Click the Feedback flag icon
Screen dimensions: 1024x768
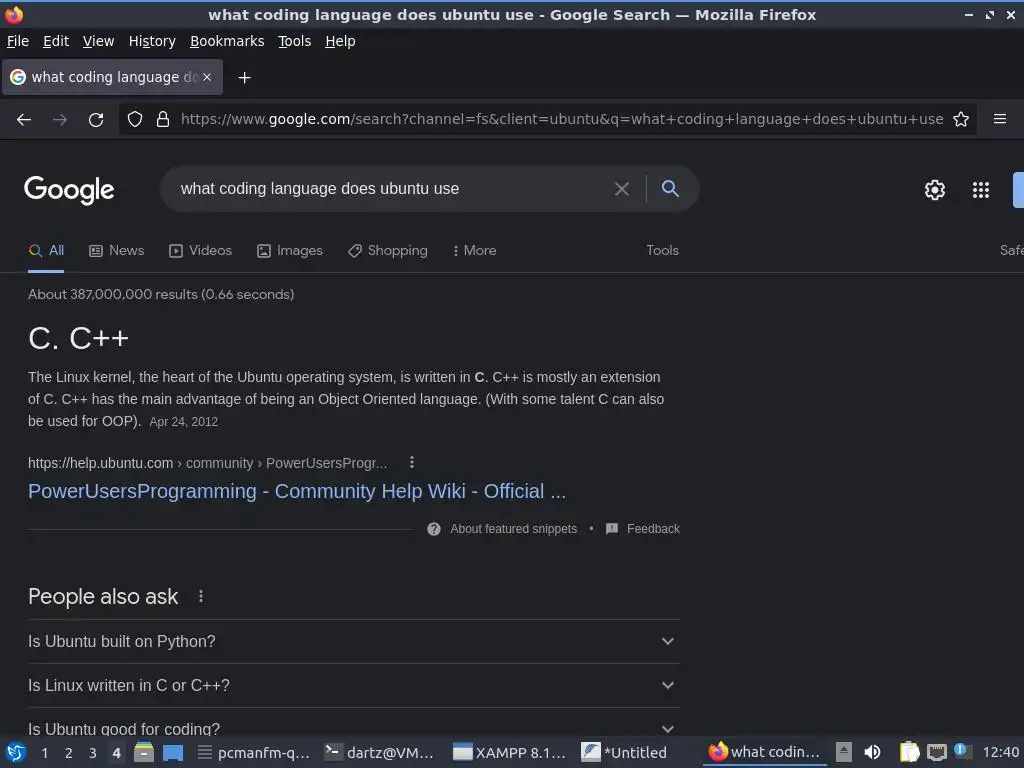click(x=612, y=528)
